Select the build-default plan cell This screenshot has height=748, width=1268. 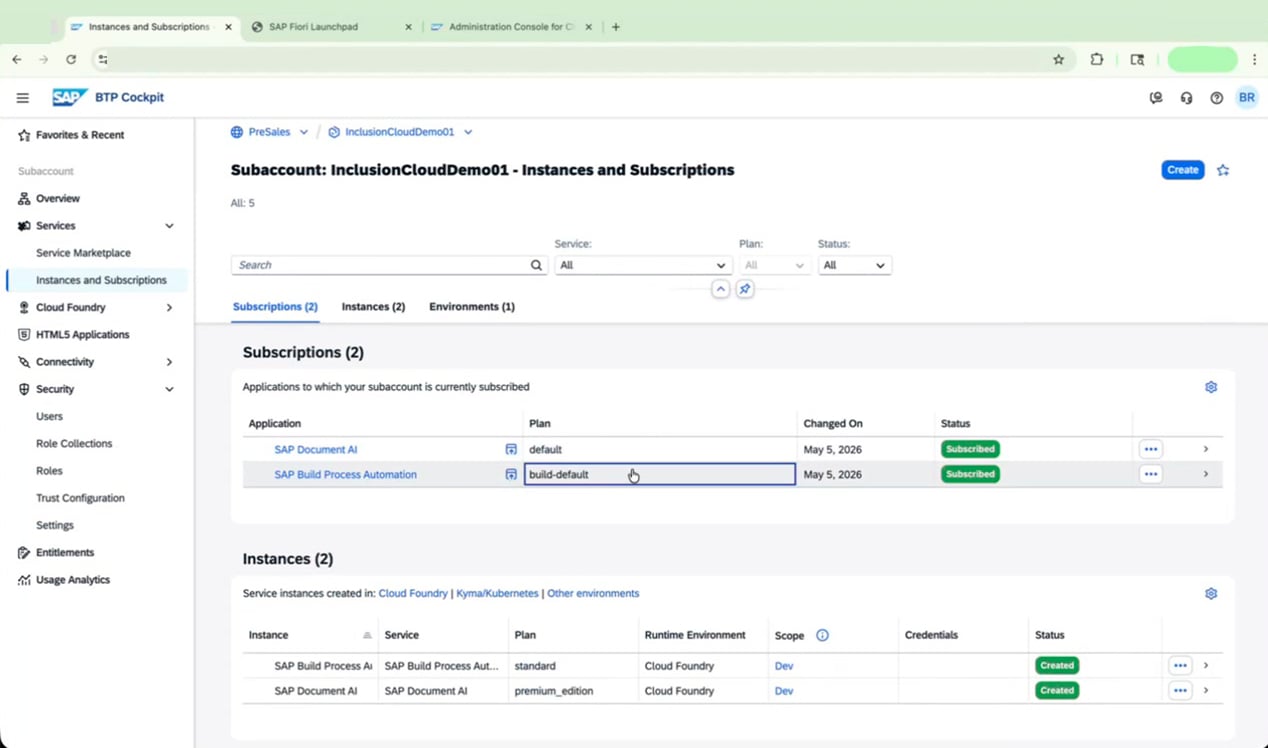coord(660,474)
